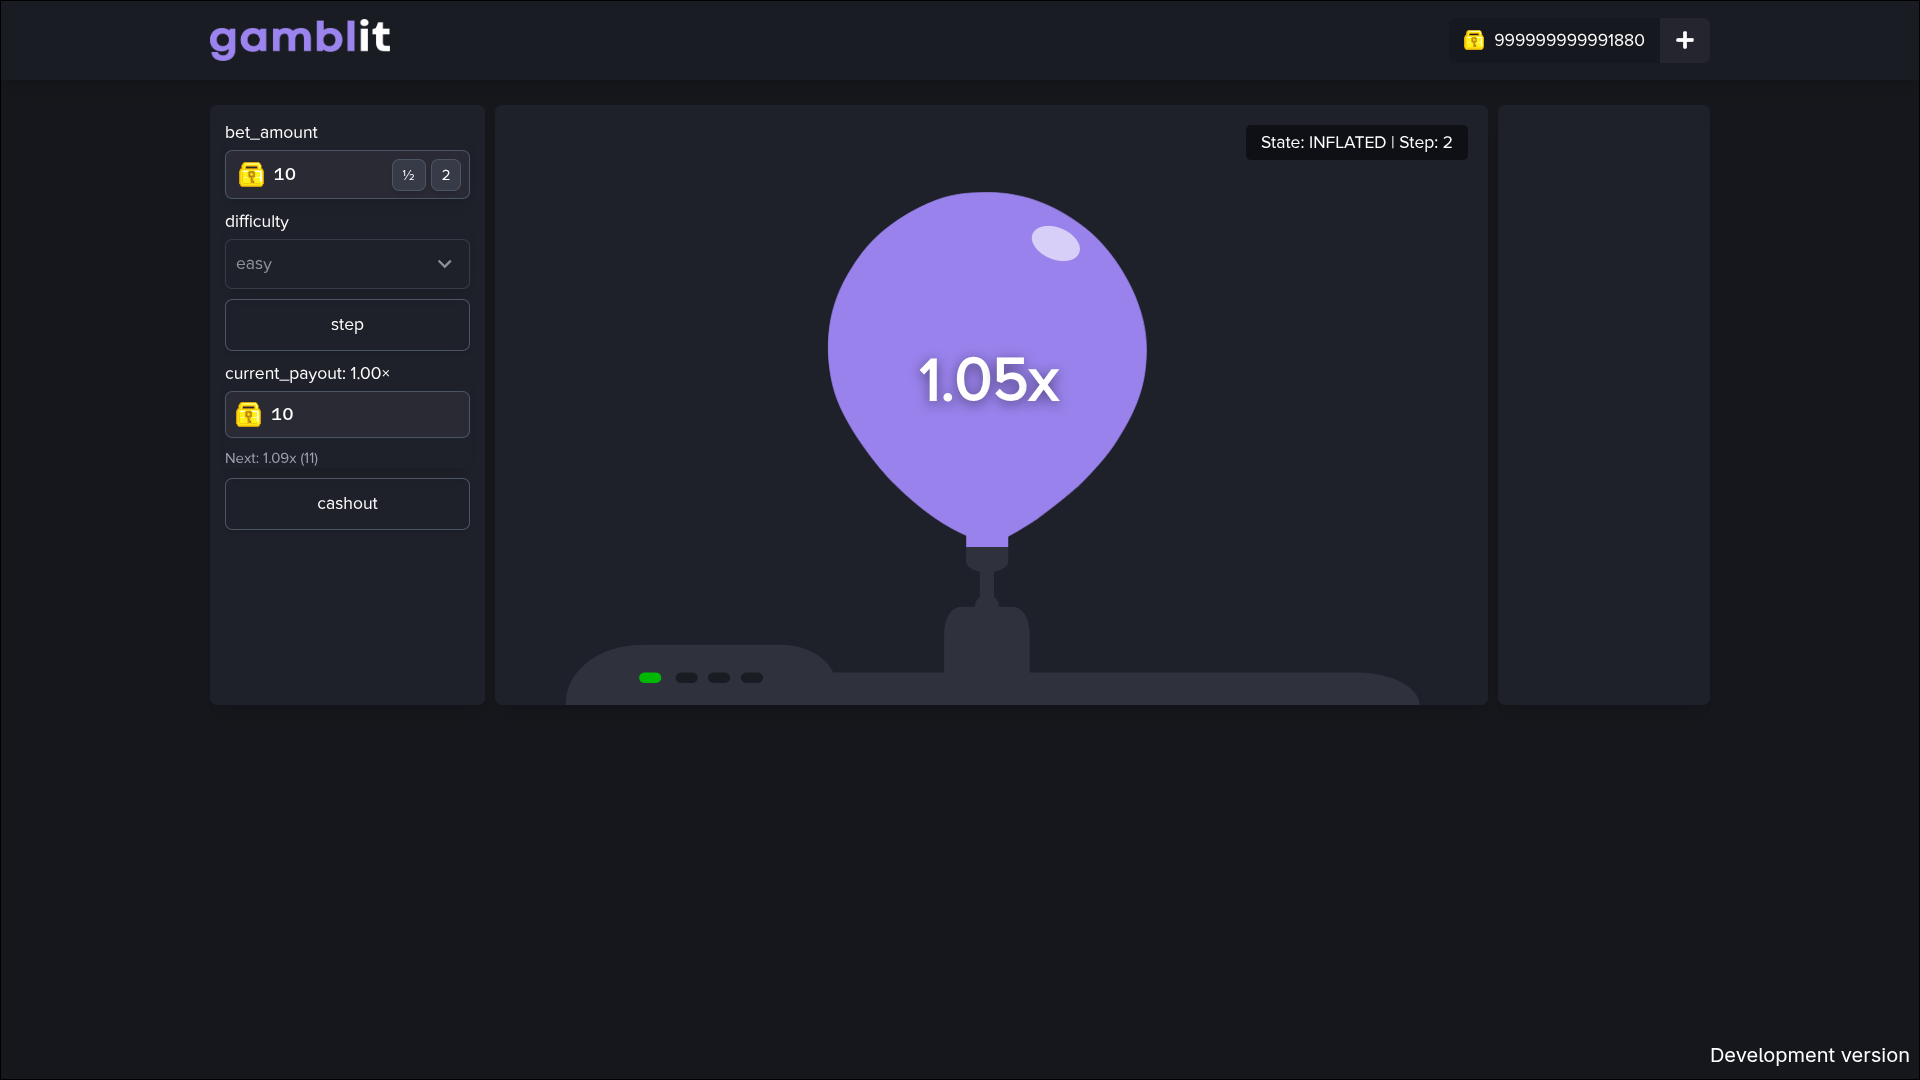Click the State INFLATED status badge

(x=1355, y=142)
